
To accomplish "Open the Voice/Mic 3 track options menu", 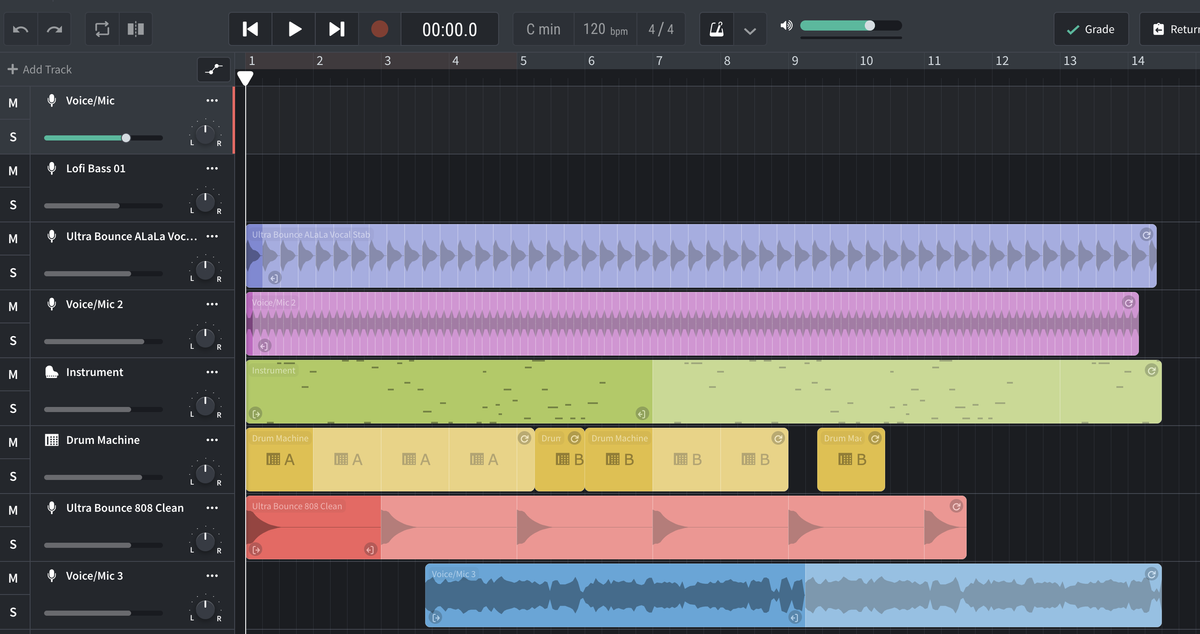I will [212, 576].
